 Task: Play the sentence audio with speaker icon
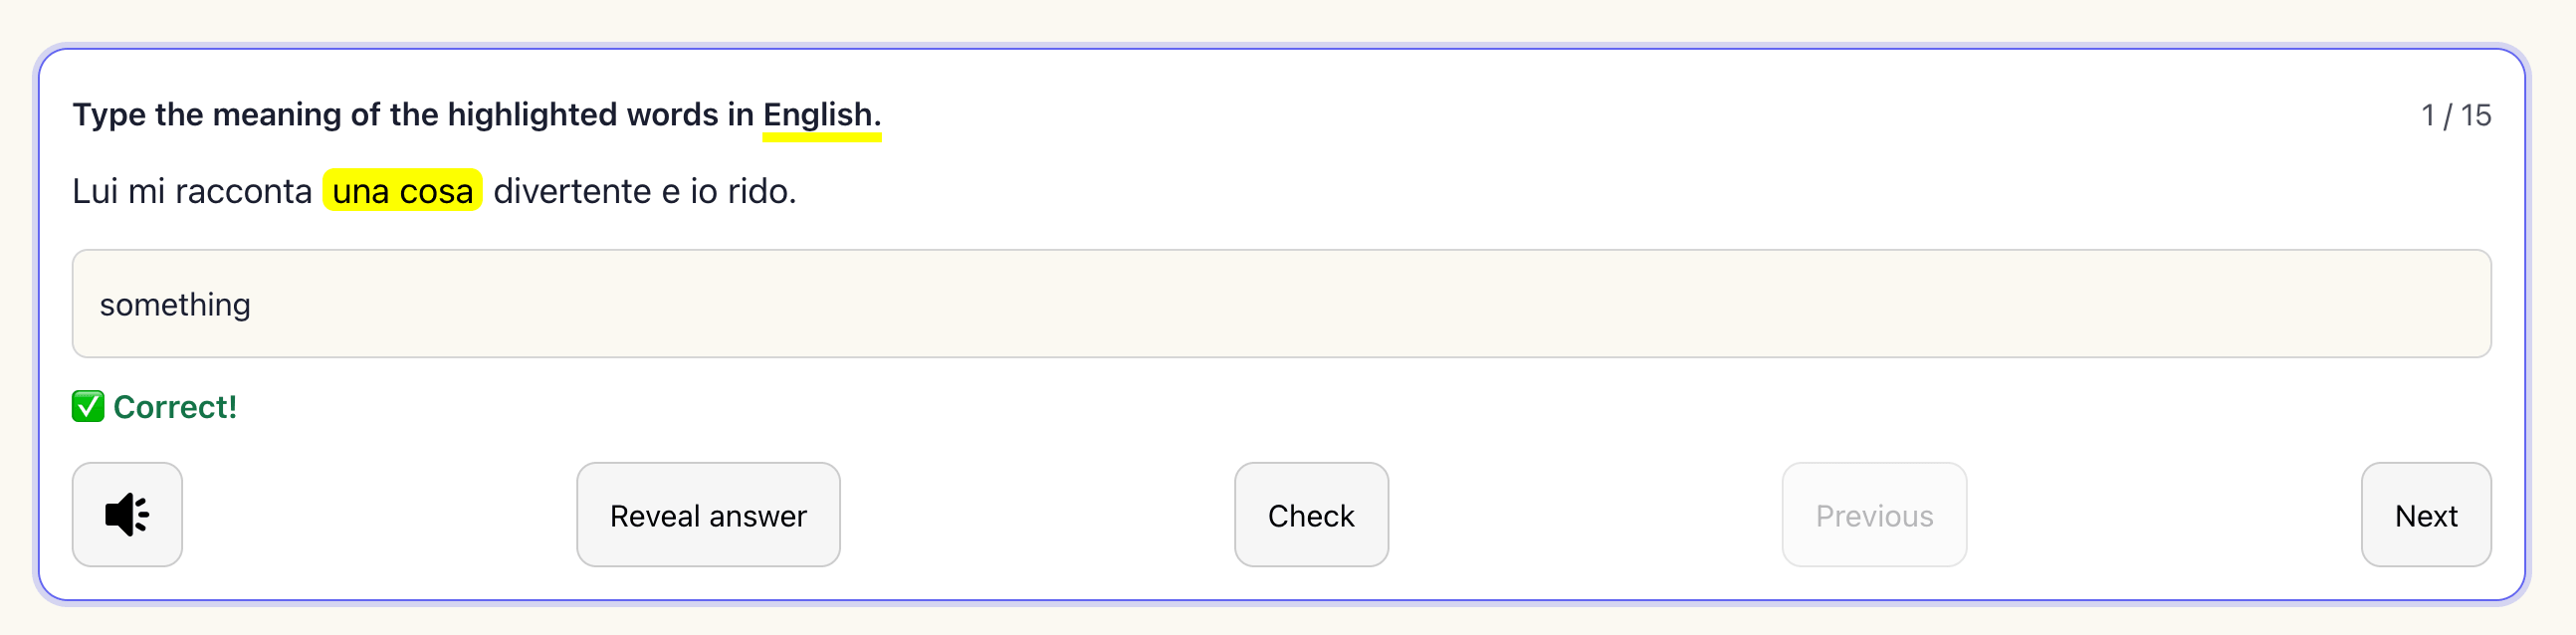(x=127, y=515)
